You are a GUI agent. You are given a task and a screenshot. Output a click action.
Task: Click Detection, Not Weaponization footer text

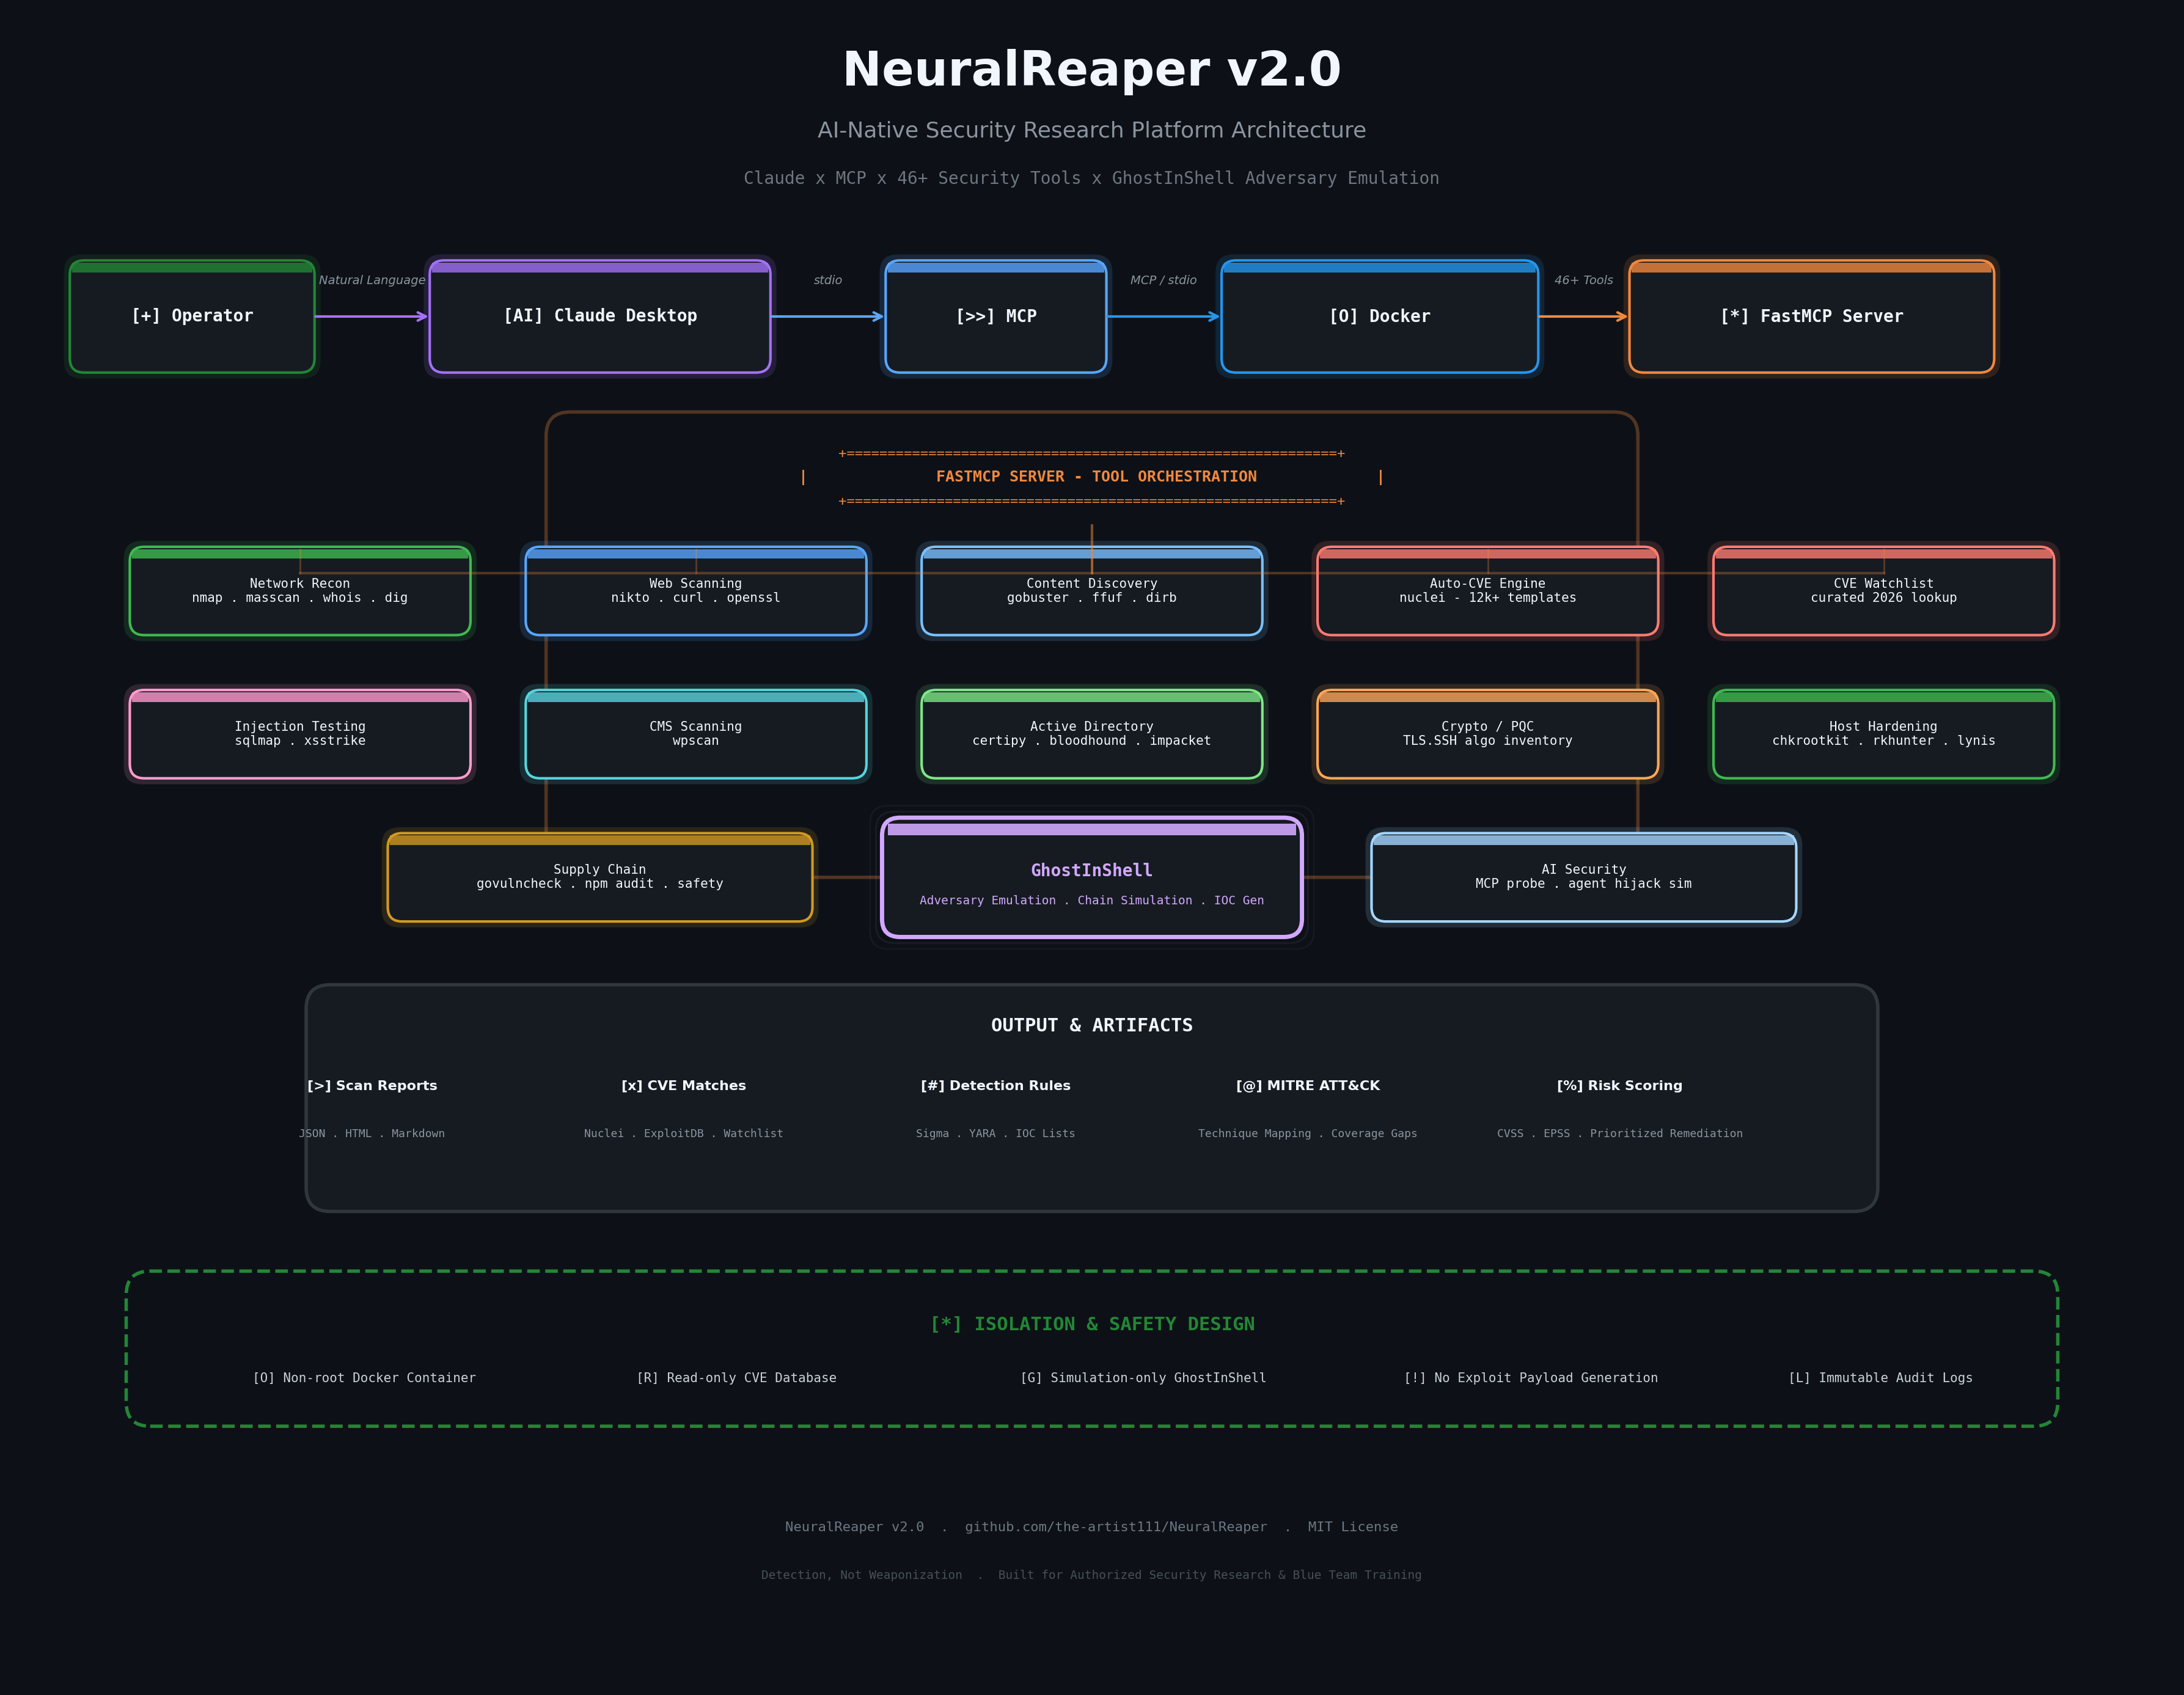pos(862,1575)
